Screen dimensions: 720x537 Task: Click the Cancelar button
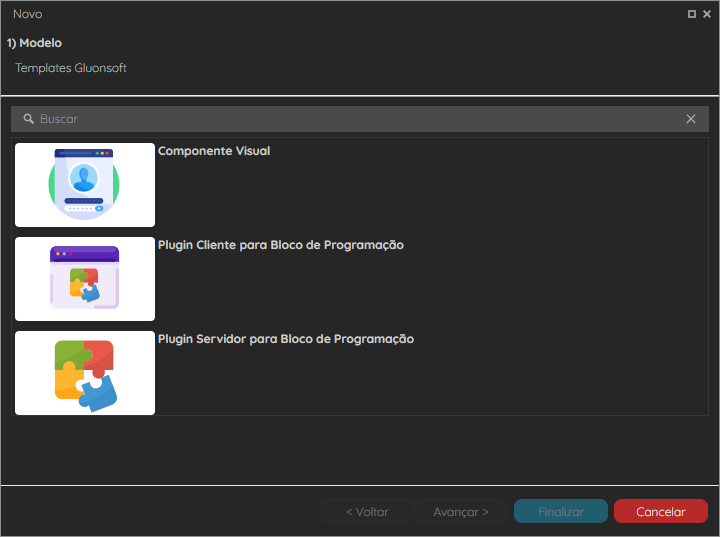661,511
